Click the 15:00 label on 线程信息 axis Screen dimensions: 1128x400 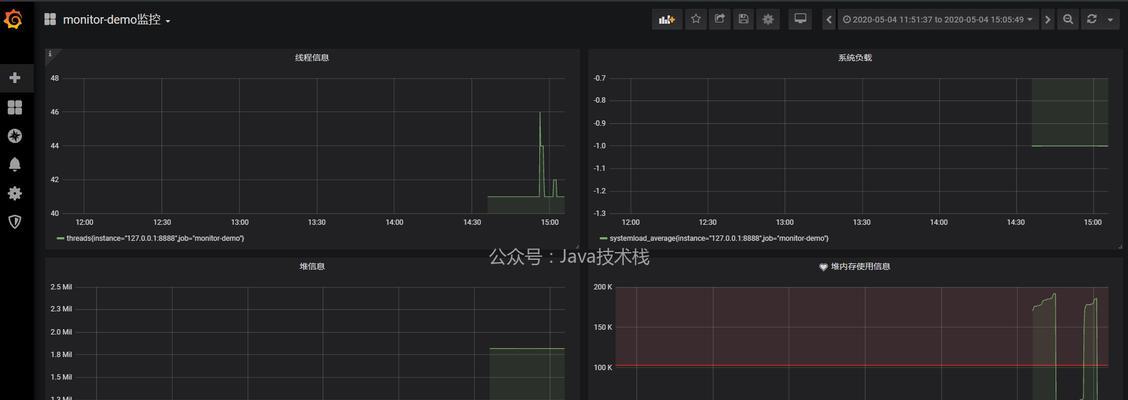[x=550, y=222]
